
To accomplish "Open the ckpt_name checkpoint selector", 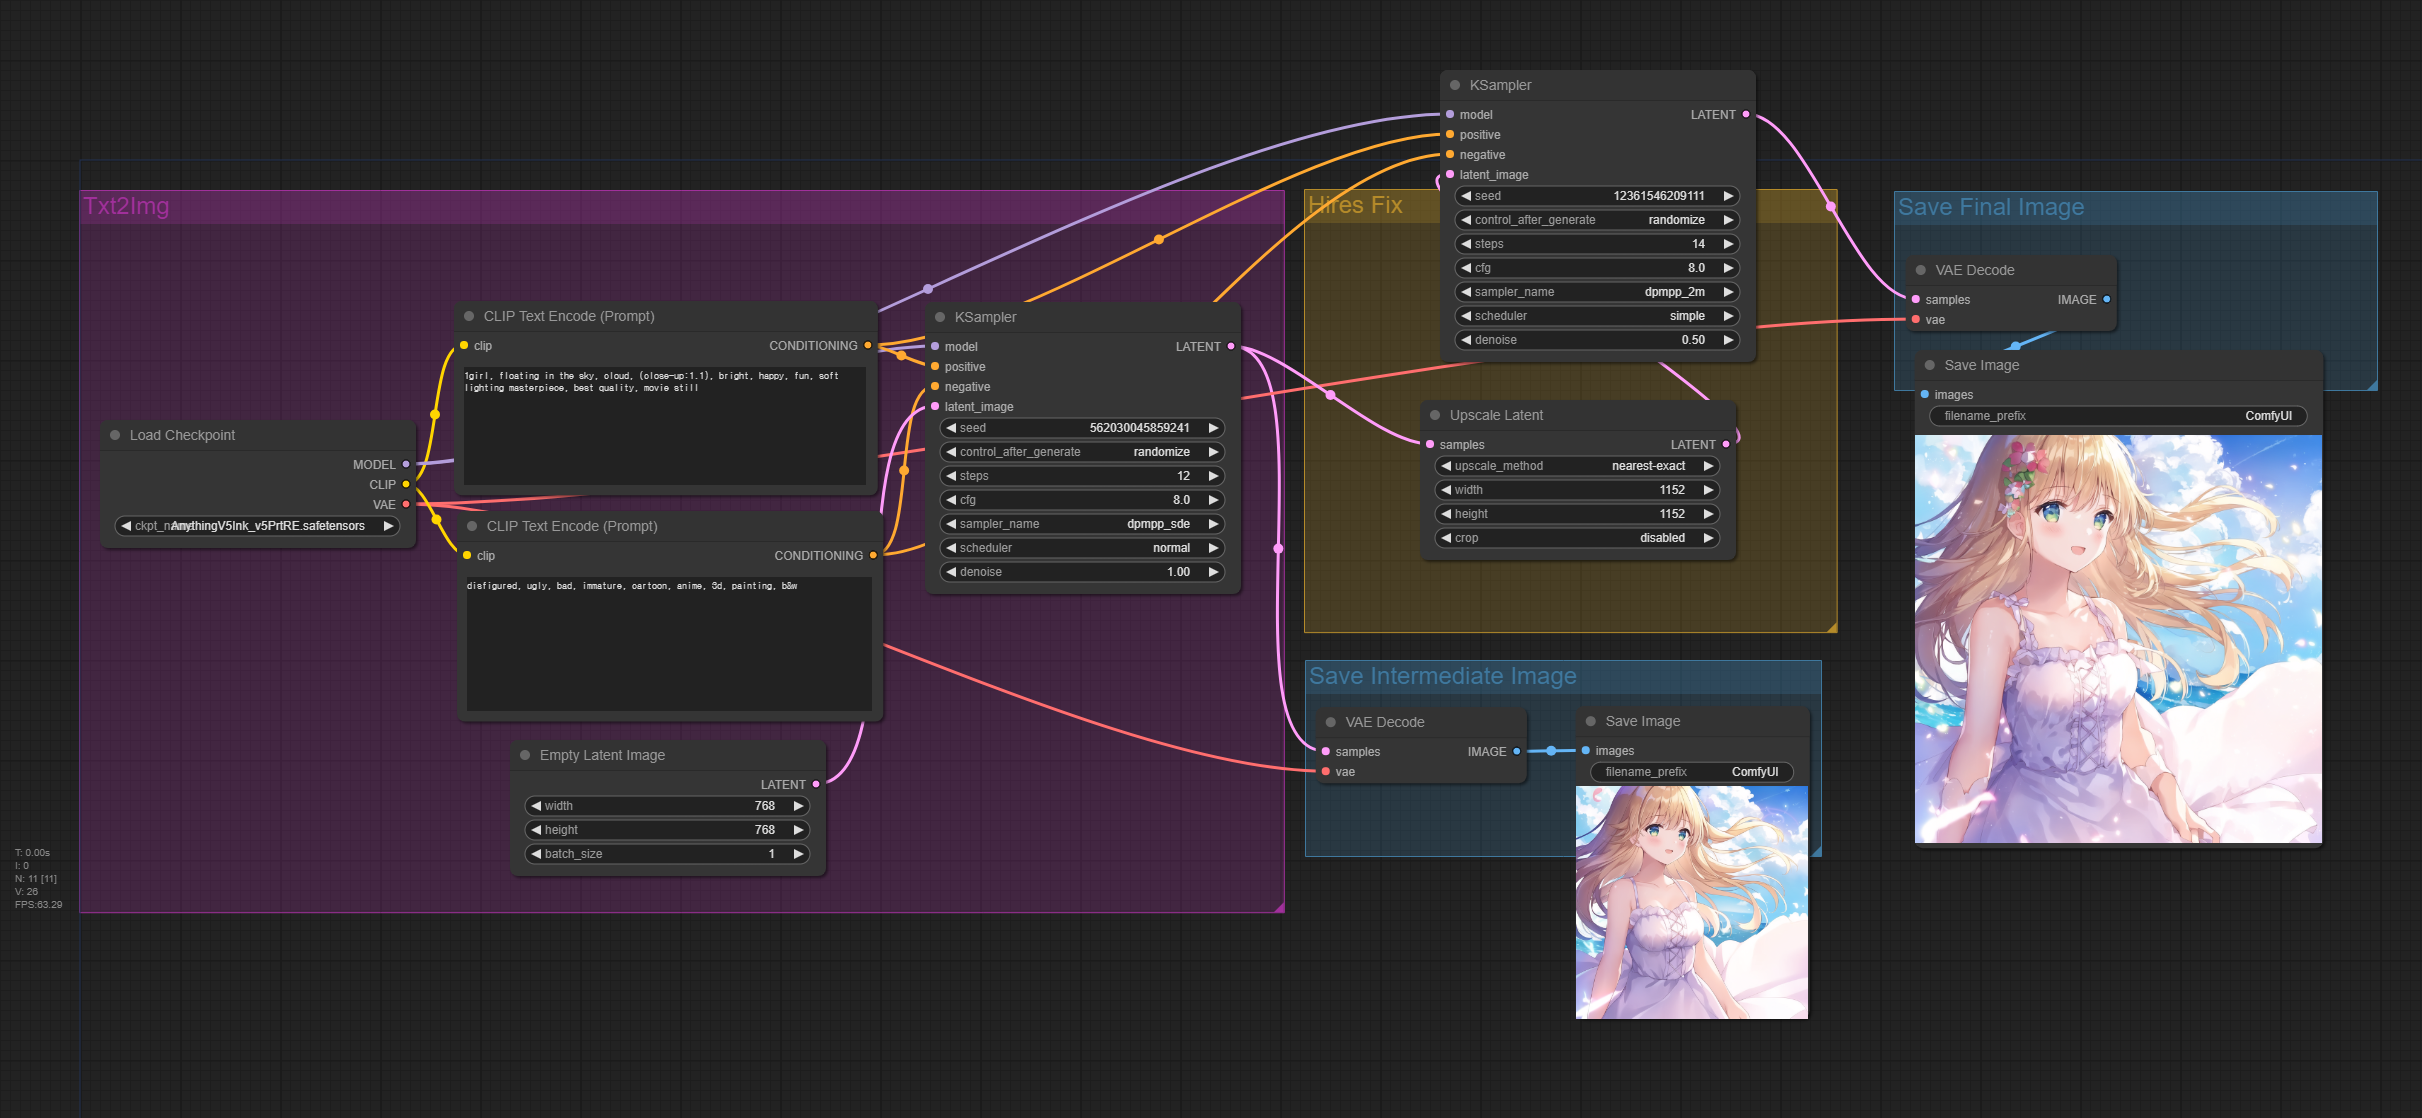I will coord(257,526).
